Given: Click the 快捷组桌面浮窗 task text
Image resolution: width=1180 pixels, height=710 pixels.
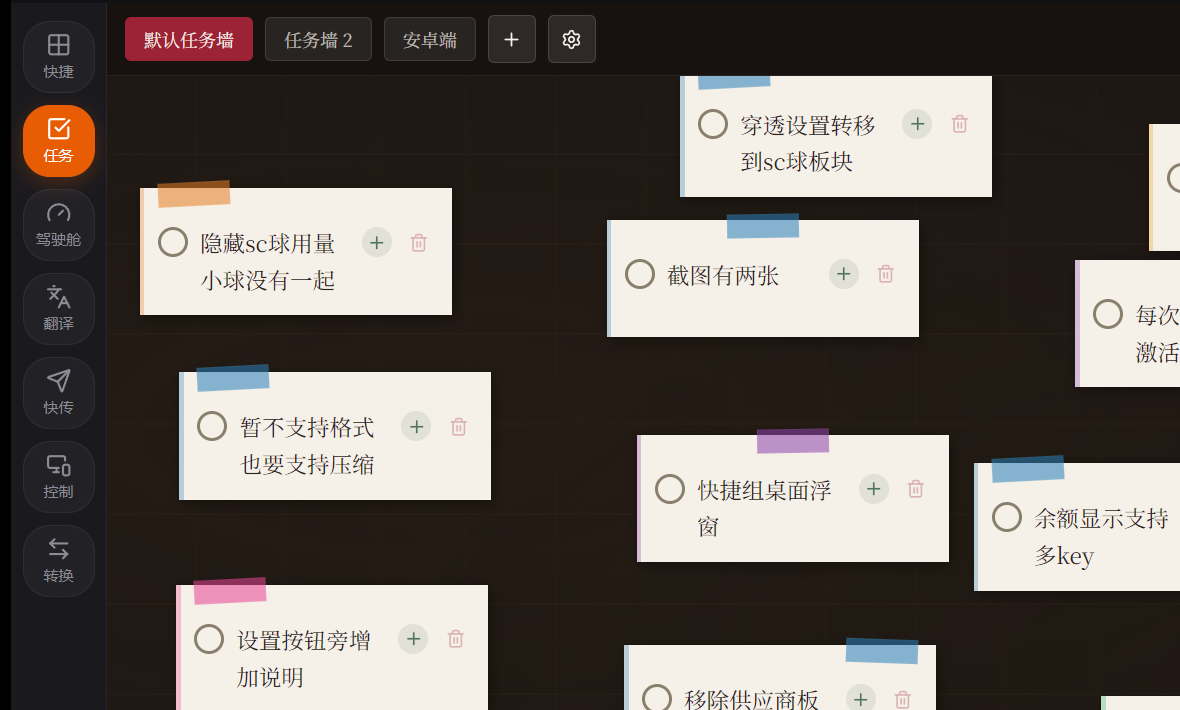Looking at the screenshot, I should pyautogui.click(x=765, y=508).
